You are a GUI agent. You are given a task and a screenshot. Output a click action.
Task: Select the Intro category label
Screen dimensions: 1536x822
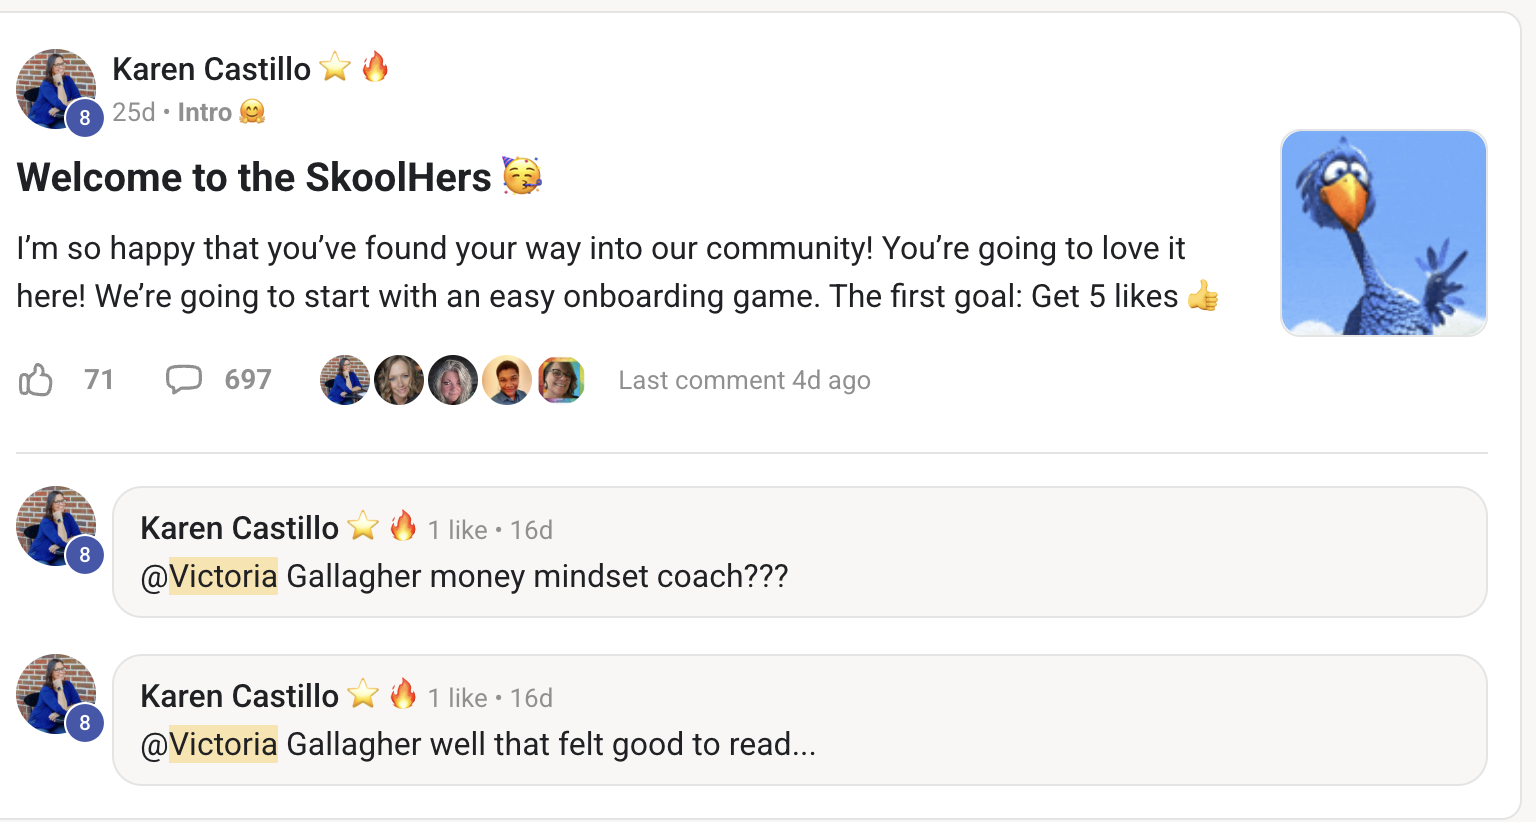205,112
